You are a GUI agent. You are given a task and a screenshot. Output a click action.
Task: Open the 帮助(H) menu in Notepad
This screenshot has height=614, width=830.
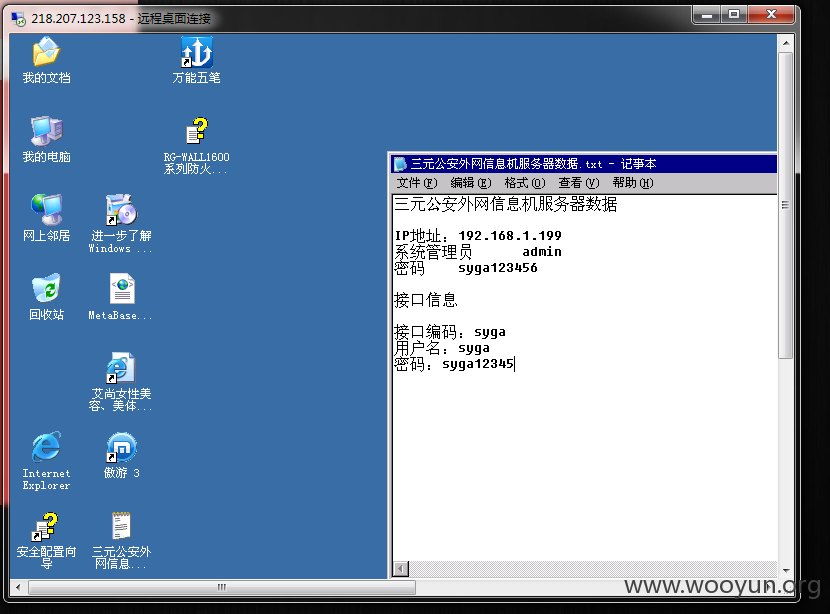point(633,183)
